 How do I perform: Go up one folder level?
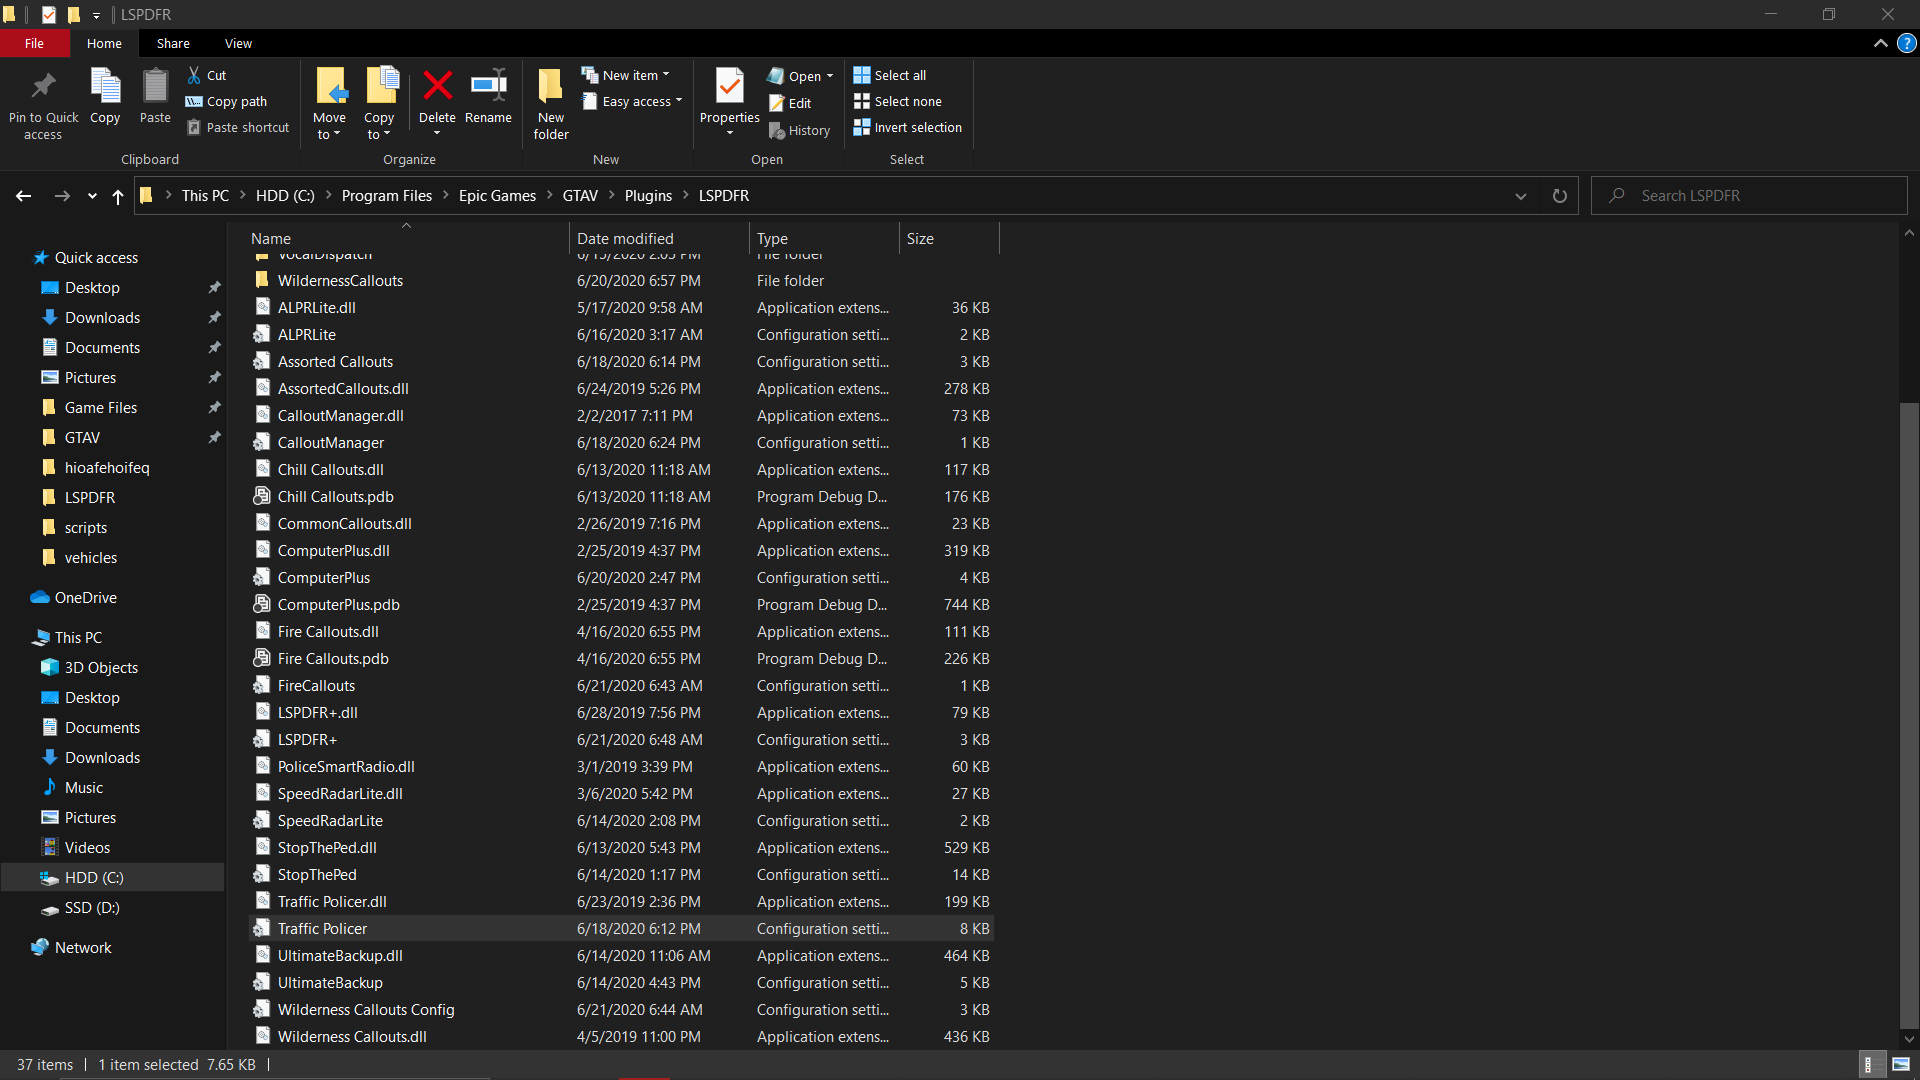point(118,196)
